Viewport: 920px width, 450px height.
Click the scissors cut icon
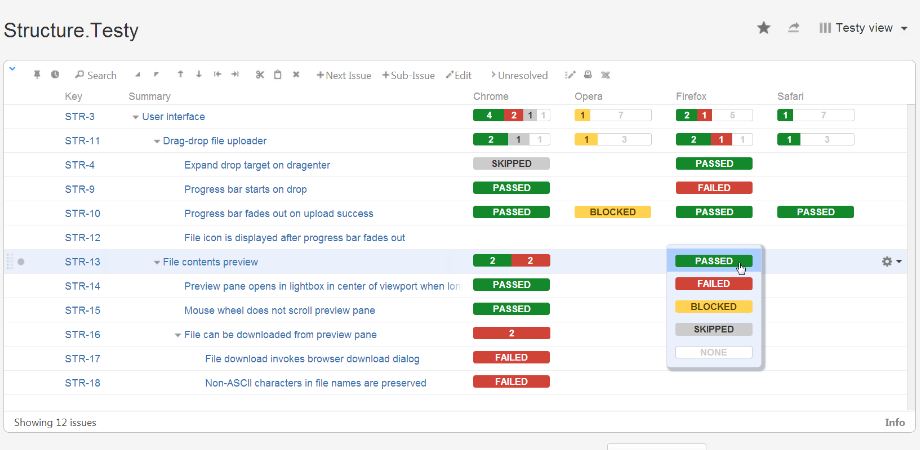[x=260, y=75]
